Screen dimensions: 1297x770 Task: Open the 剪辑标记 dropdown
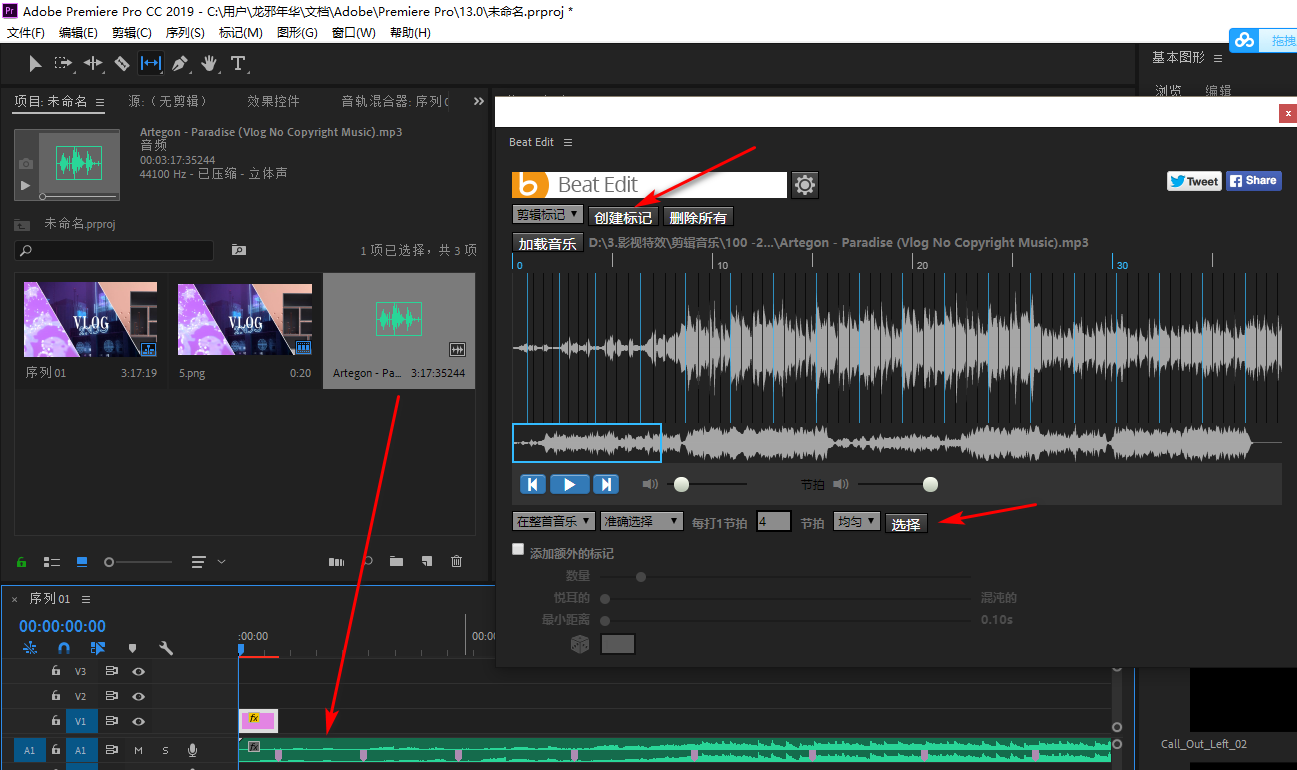coord(547,214)
